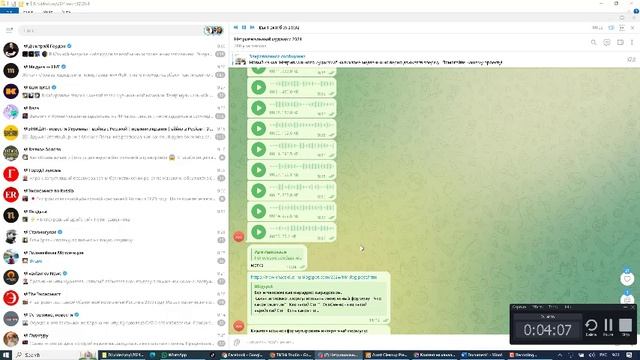Viewport: 640px width, 360px height.
Task: Open РУС input language switcher in tray
Action: click(x=604, y=355)
